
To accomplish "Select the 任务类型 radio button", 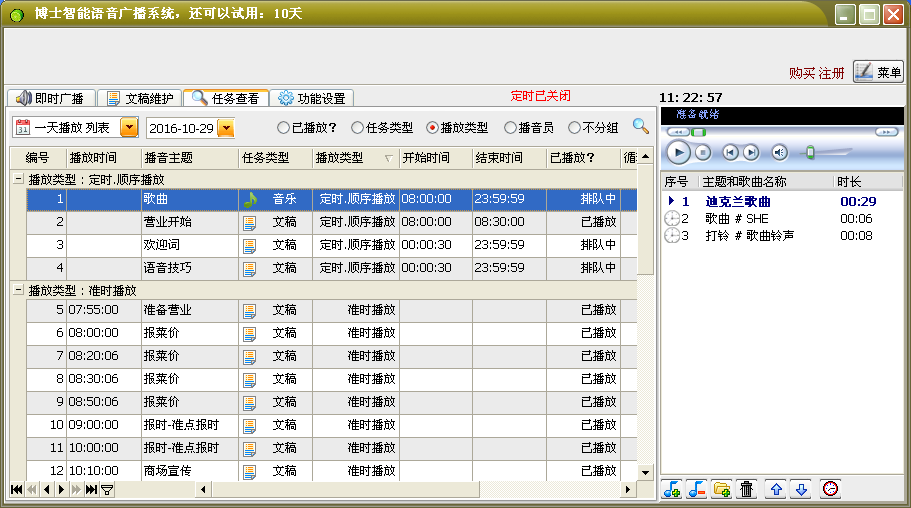I will tap(357, 127).
